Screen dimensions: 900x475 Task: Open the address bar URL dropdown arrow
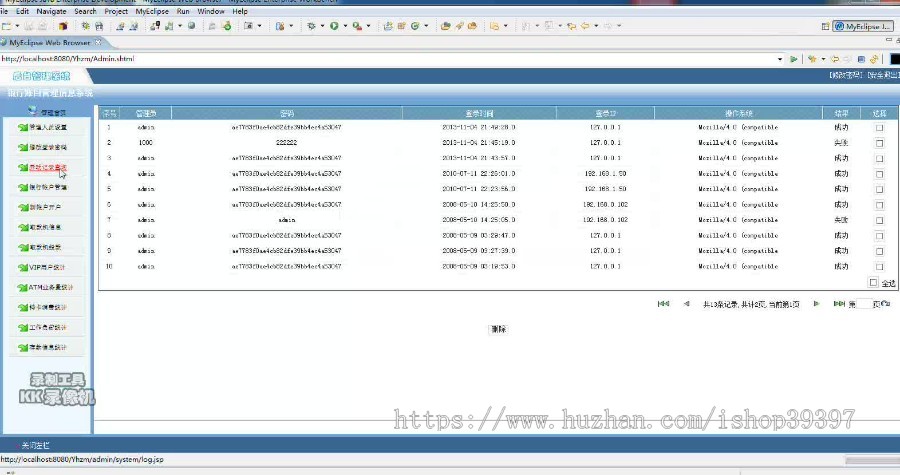[779, 59]
